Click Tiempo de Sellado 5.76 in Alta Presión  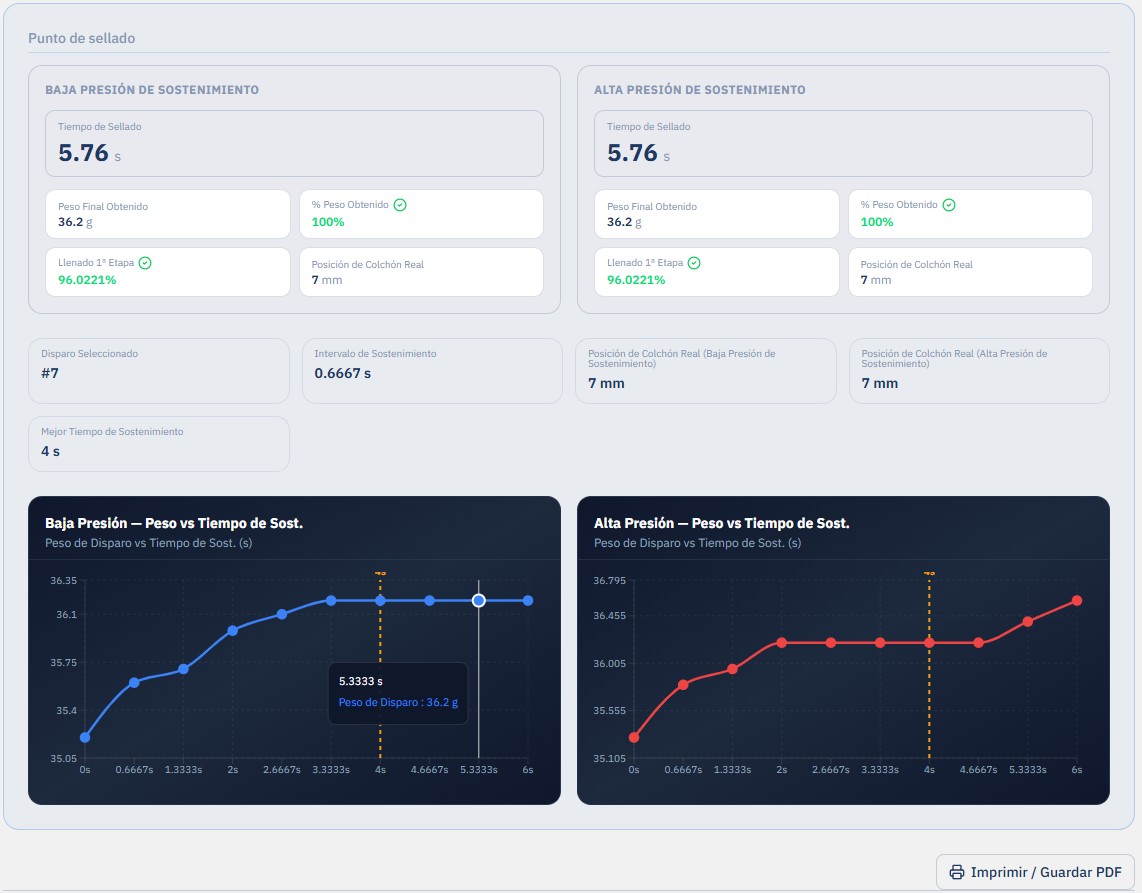tap(843, 143)
